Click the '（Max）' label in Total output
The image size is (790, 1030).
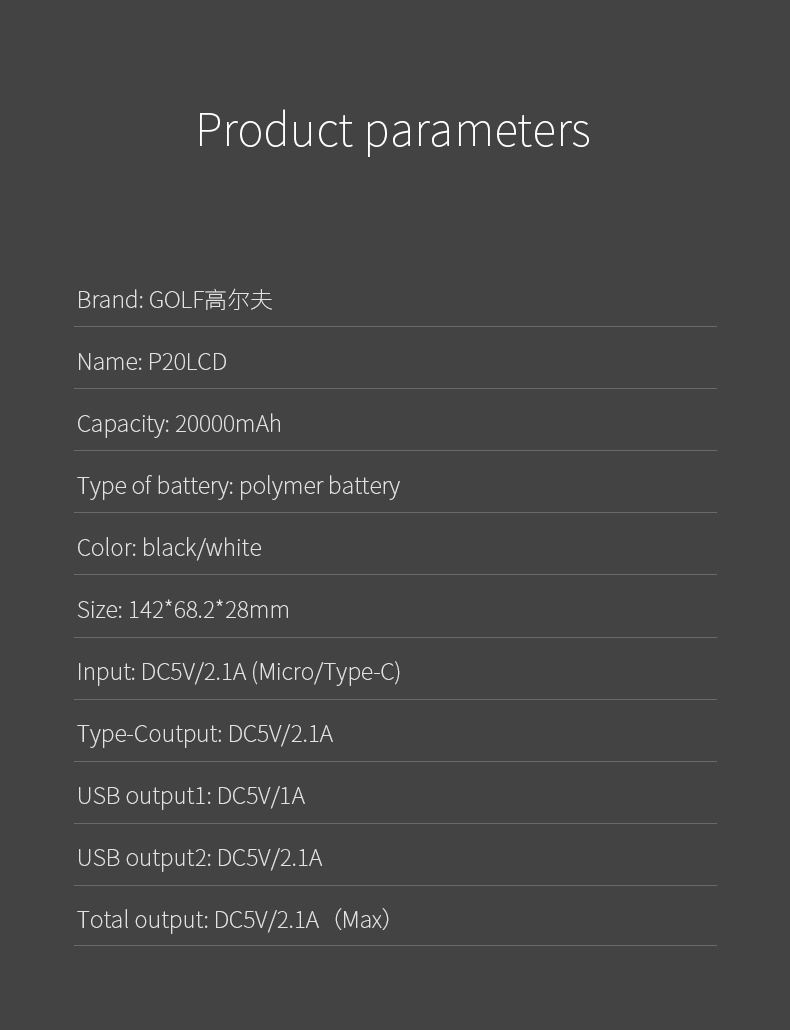[x=361, y=920]
